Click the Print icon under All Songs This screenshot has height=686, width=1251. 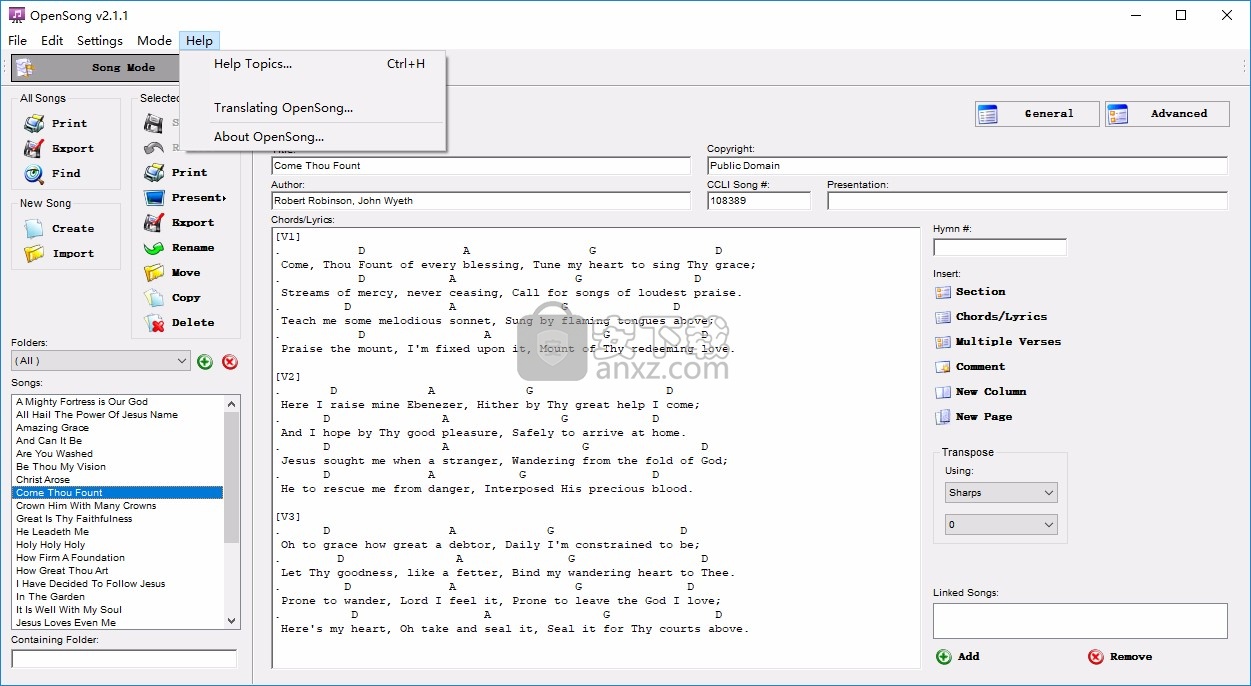pyautogui.click(x=34, y=123)
